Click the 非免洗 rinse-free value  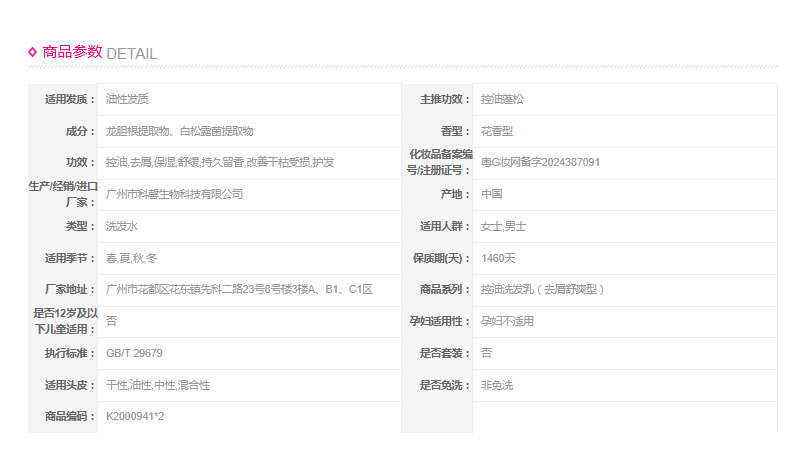pyautogui.click(x=496, y=385)
